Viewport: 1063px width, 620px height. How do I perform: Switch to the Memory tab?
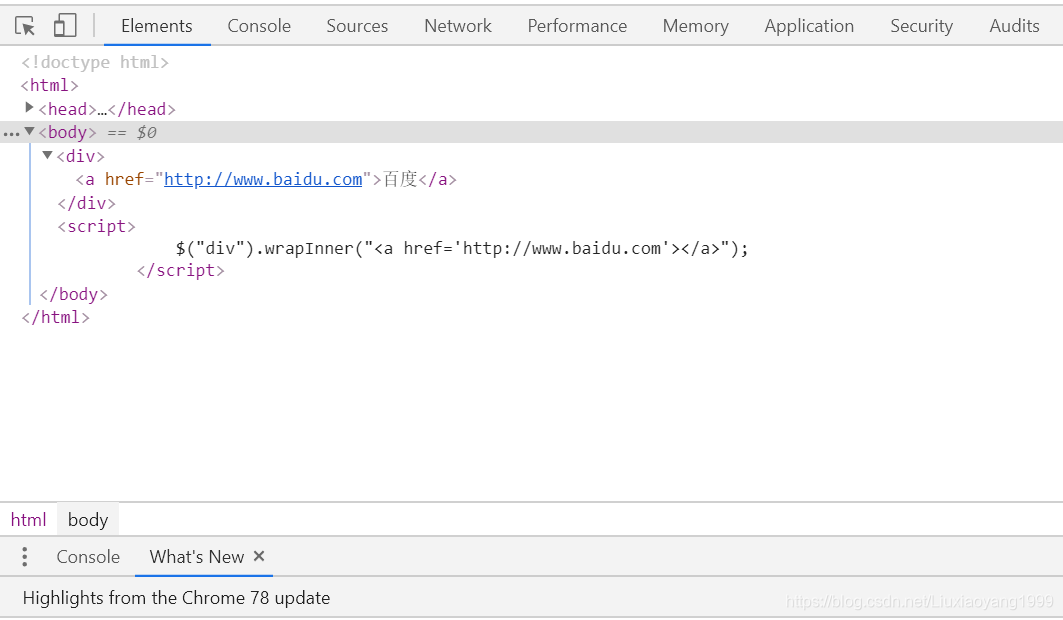[696, 26]
